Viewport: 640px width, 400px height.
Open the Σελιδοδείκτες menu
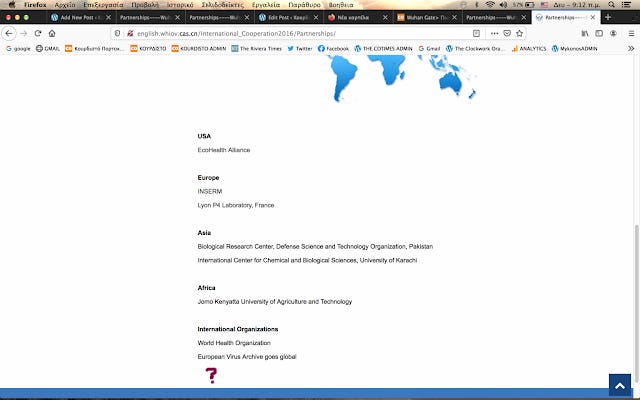click(222, 5)
